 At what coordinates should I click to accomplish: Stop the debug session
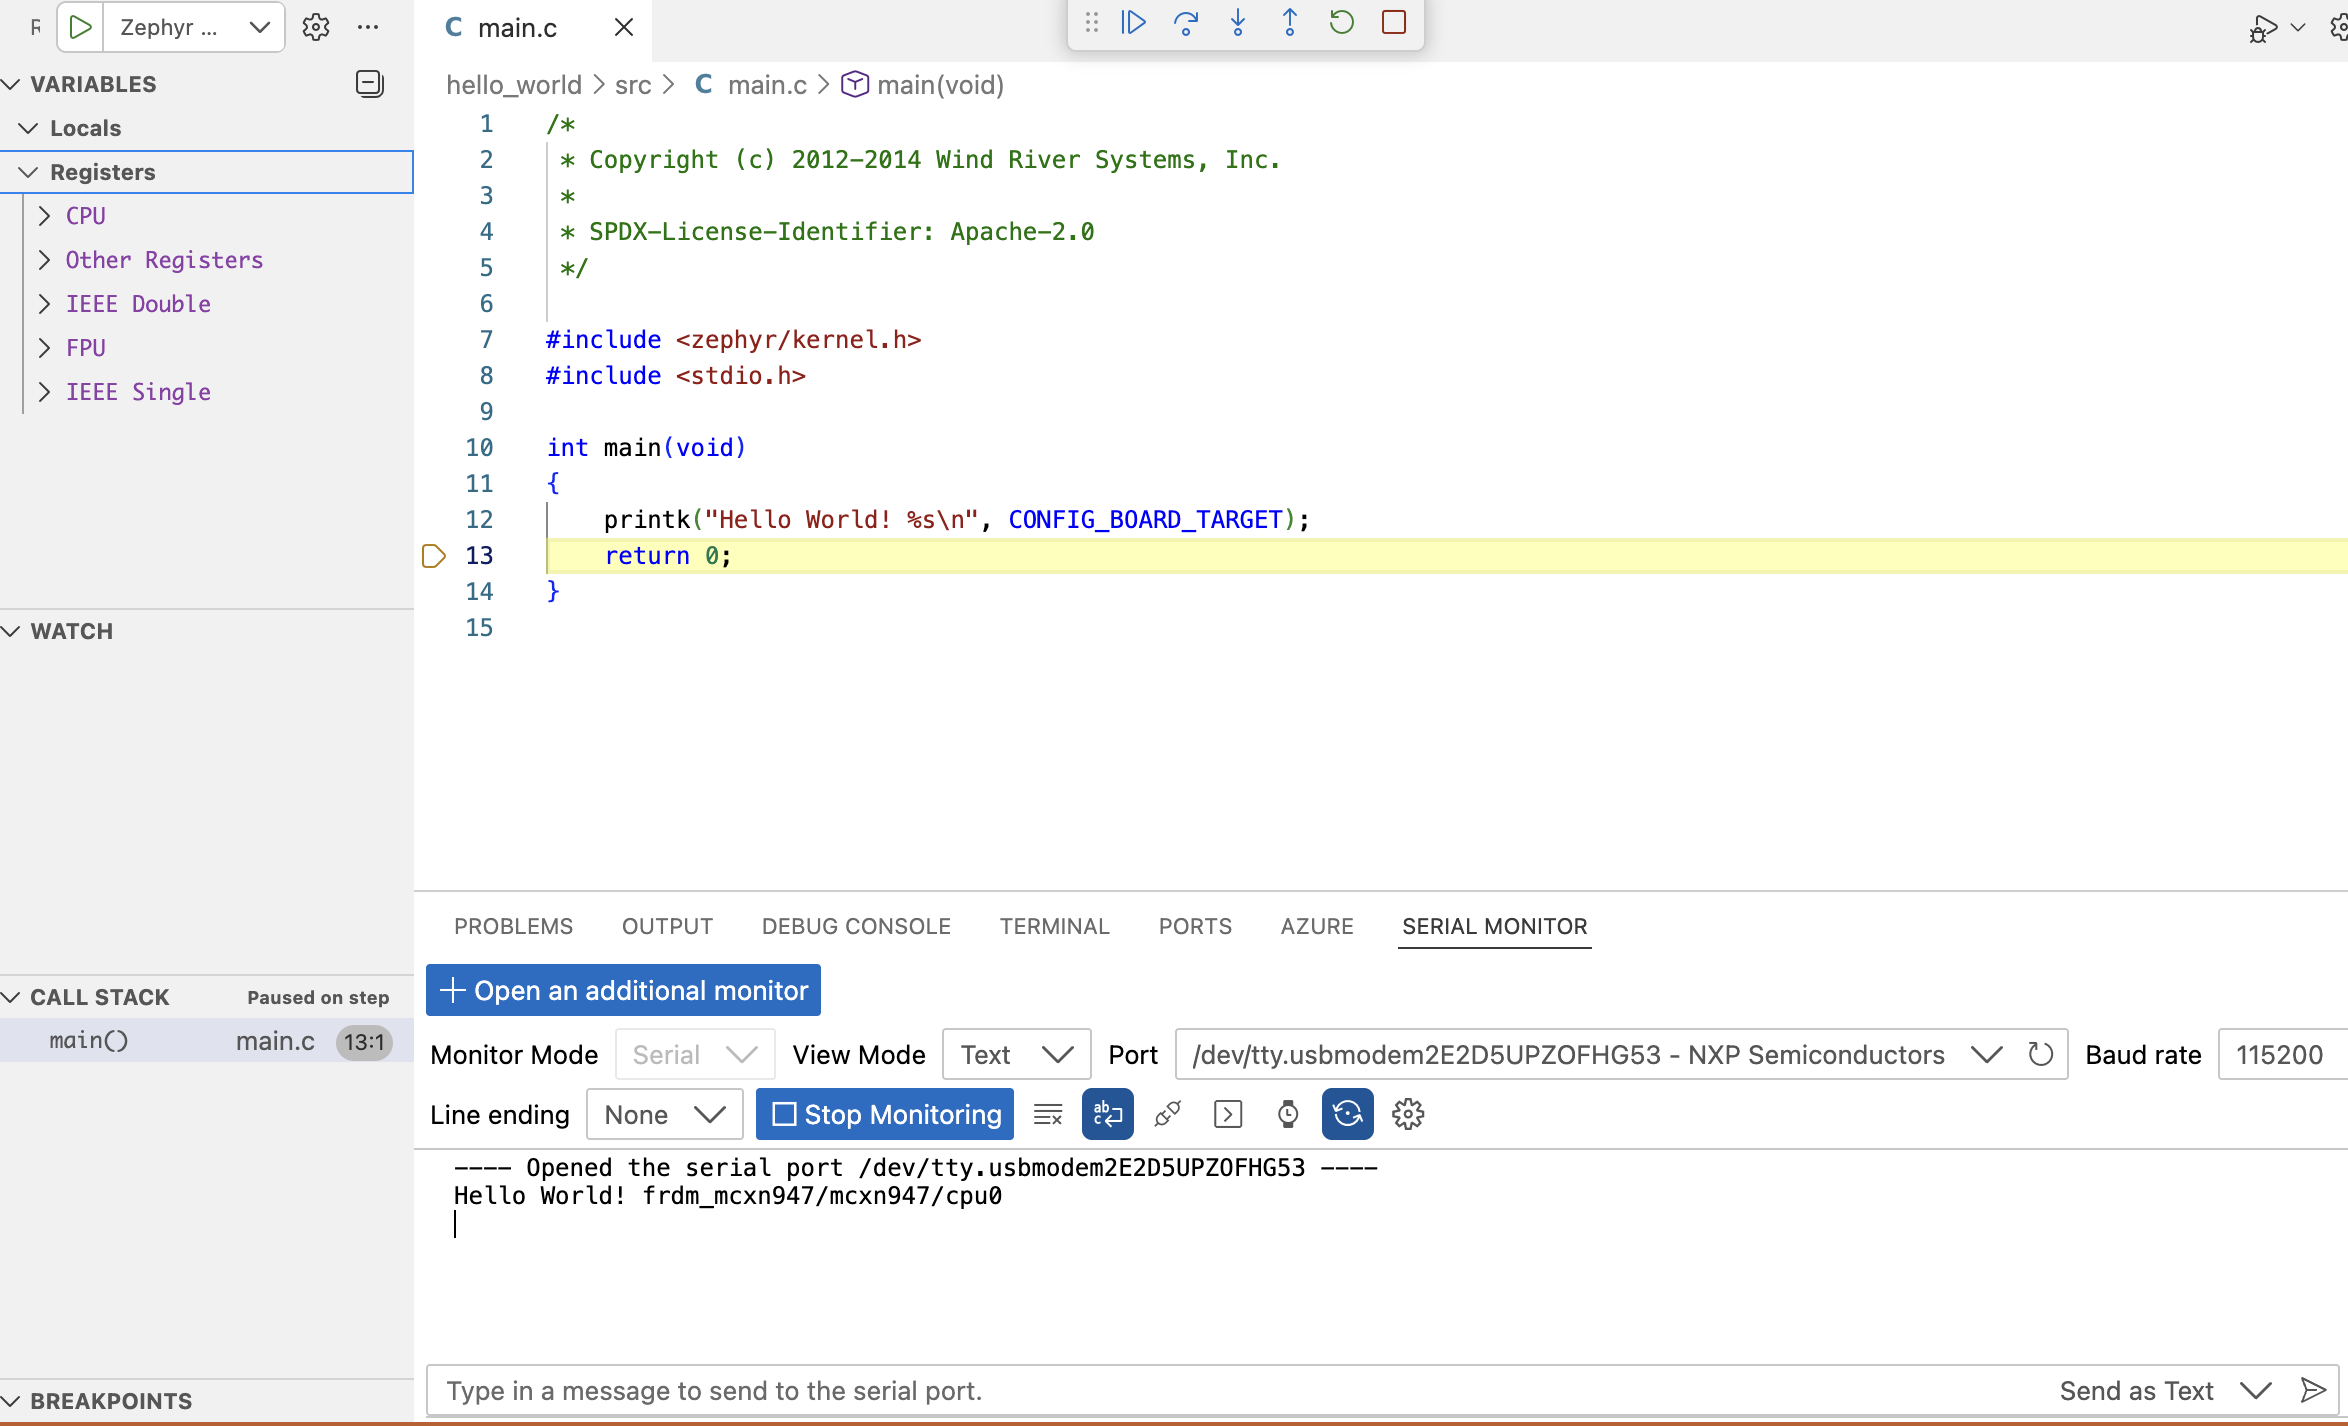pyautogui.click(x=1393, y=22)
